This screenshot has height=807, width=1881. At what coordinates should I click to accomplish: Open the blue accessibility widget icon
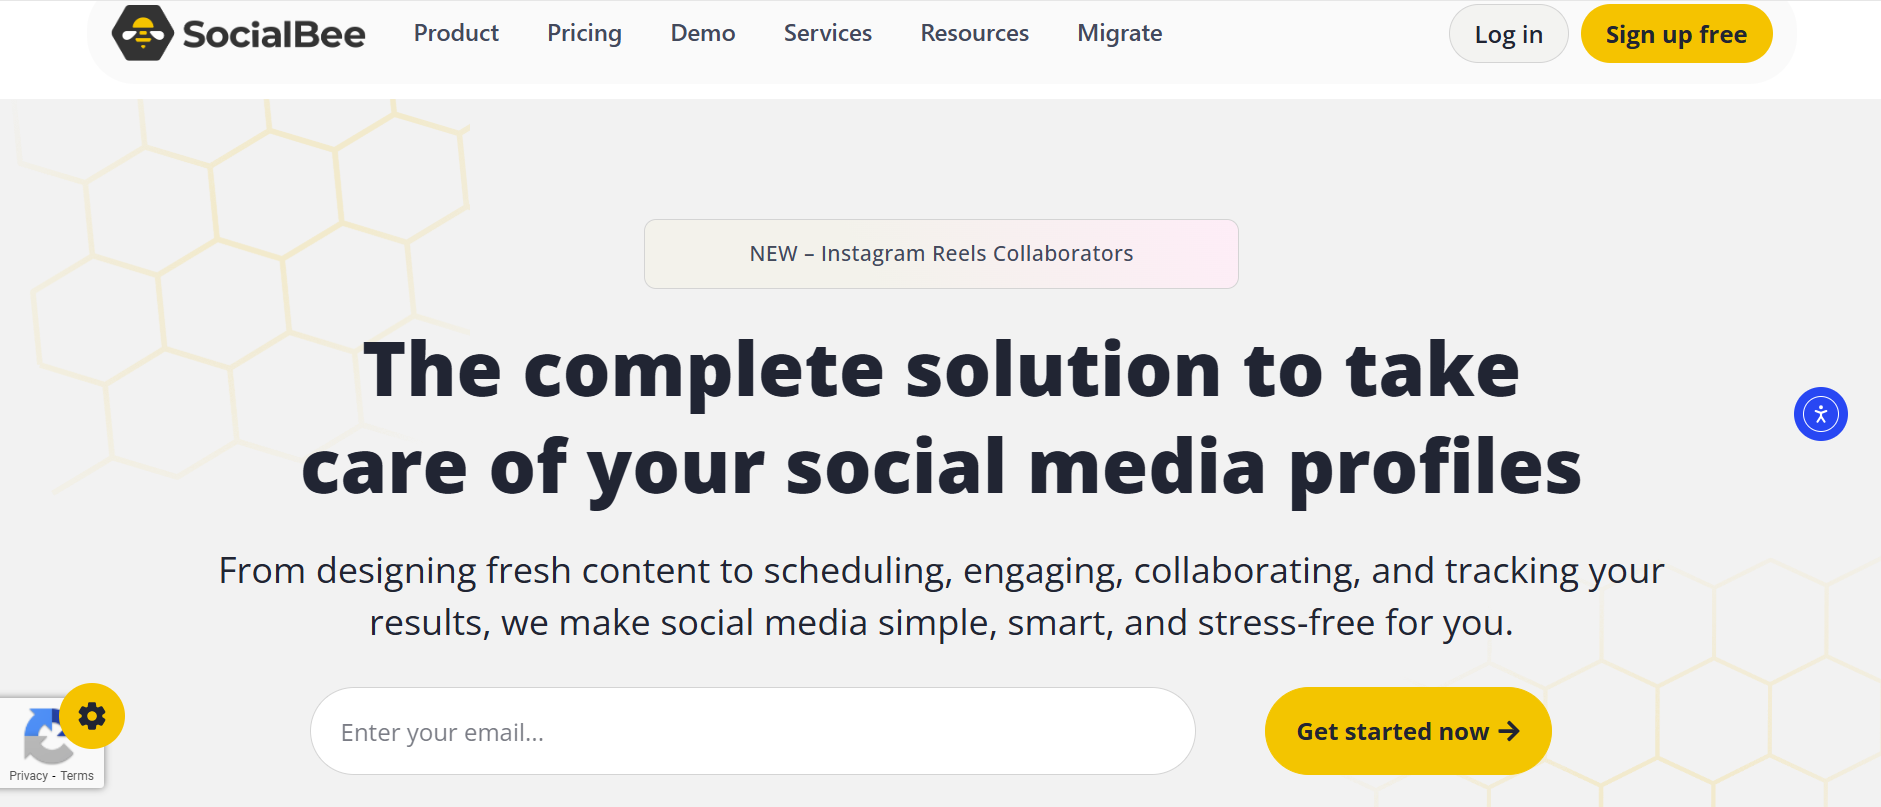click(x=1820, y=414)
